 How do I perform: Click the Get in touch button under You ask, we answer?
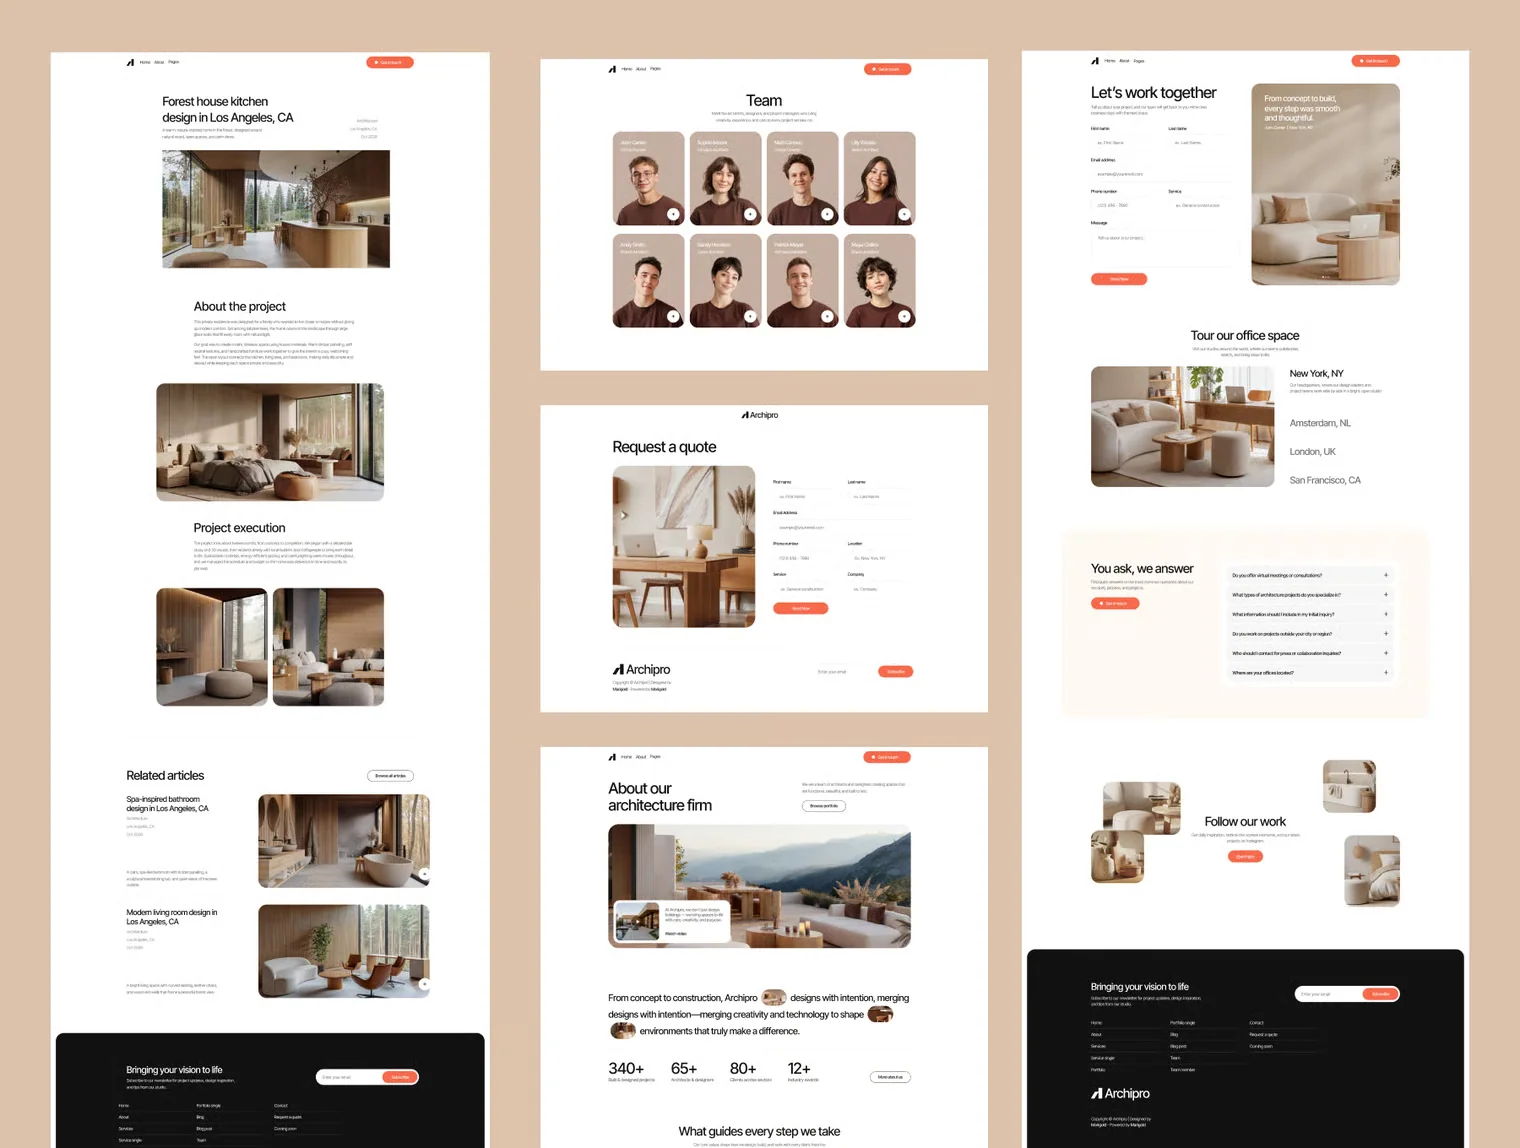click(1115, 604)
